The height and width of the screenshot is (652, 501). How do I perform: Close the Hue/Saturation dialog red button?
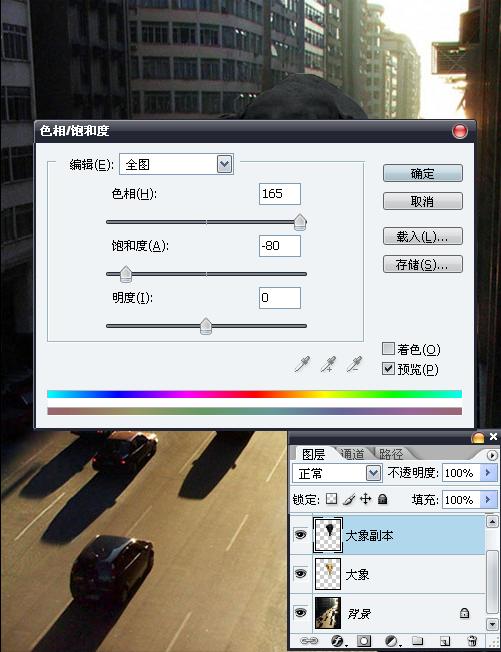460,131
